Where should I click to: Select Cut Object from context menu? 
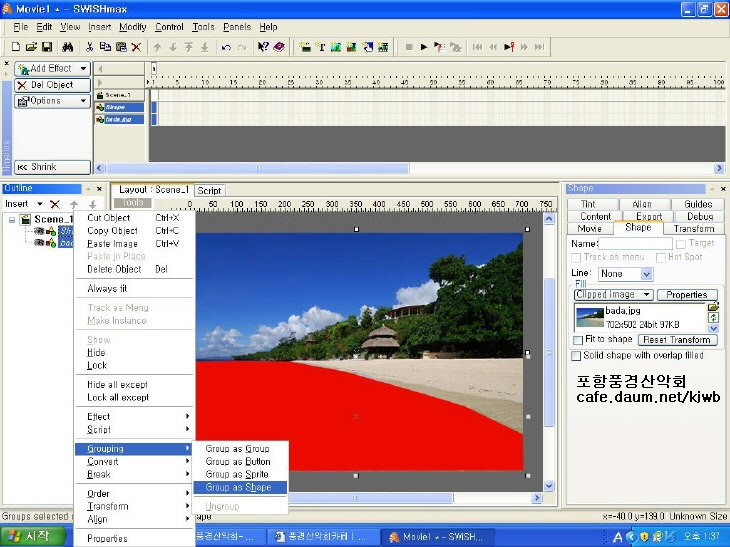point(135,218)
